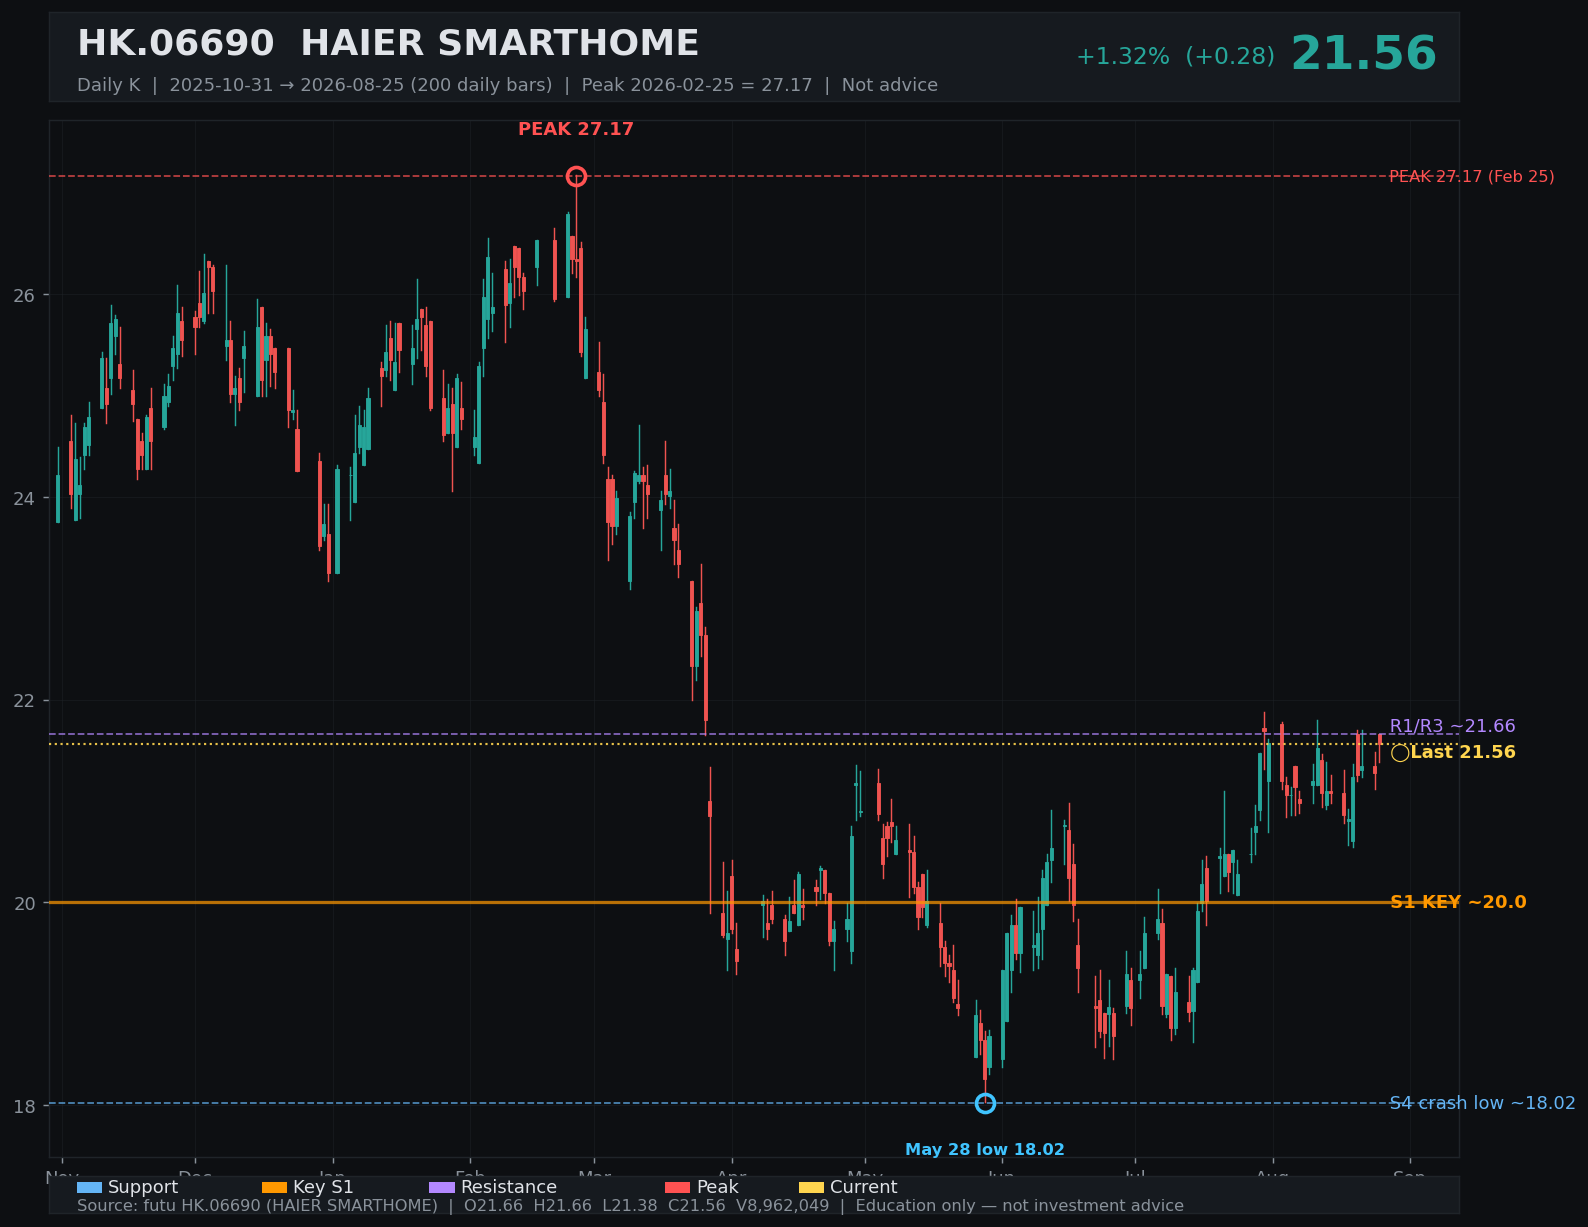The image size is (1588, 1227).
Task: Click the 24 y-axis tick label
Action: pyautogui.click(x=25, y=498)
